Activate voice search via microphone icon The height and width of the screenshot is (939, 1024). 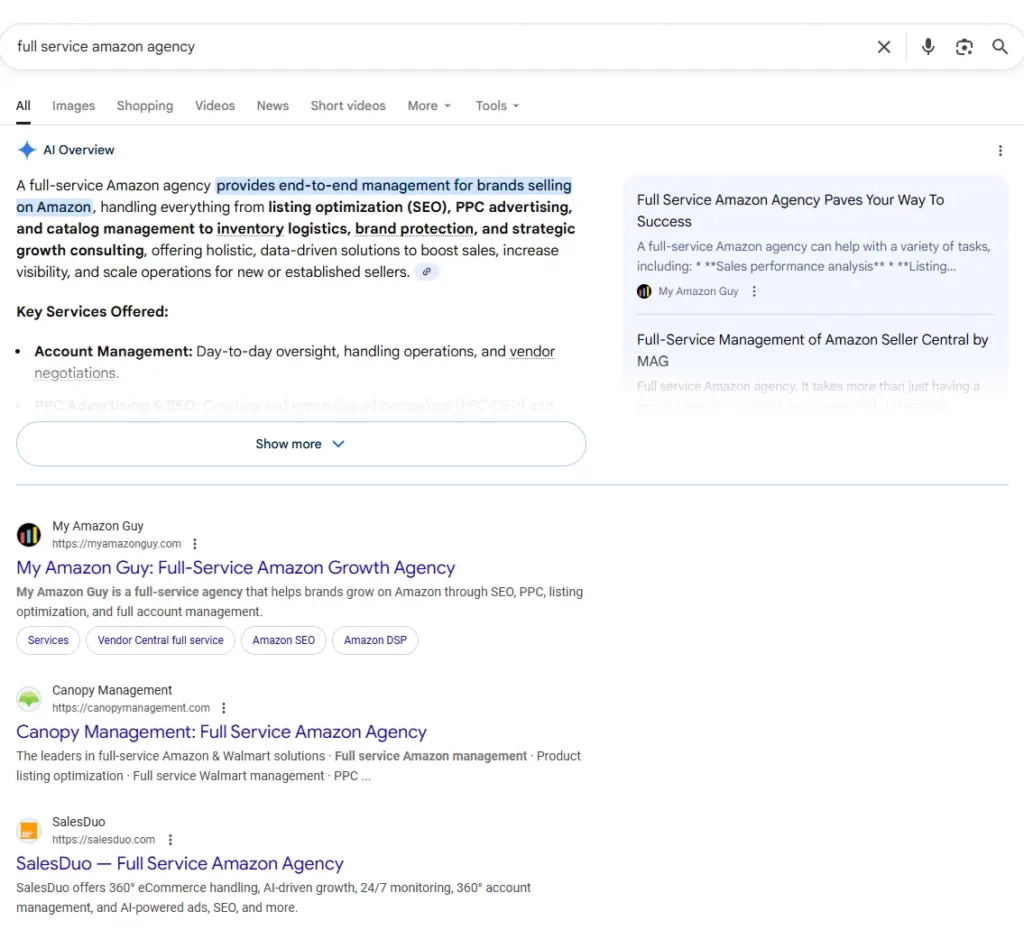pyautogui.click(x=927, y=46)
